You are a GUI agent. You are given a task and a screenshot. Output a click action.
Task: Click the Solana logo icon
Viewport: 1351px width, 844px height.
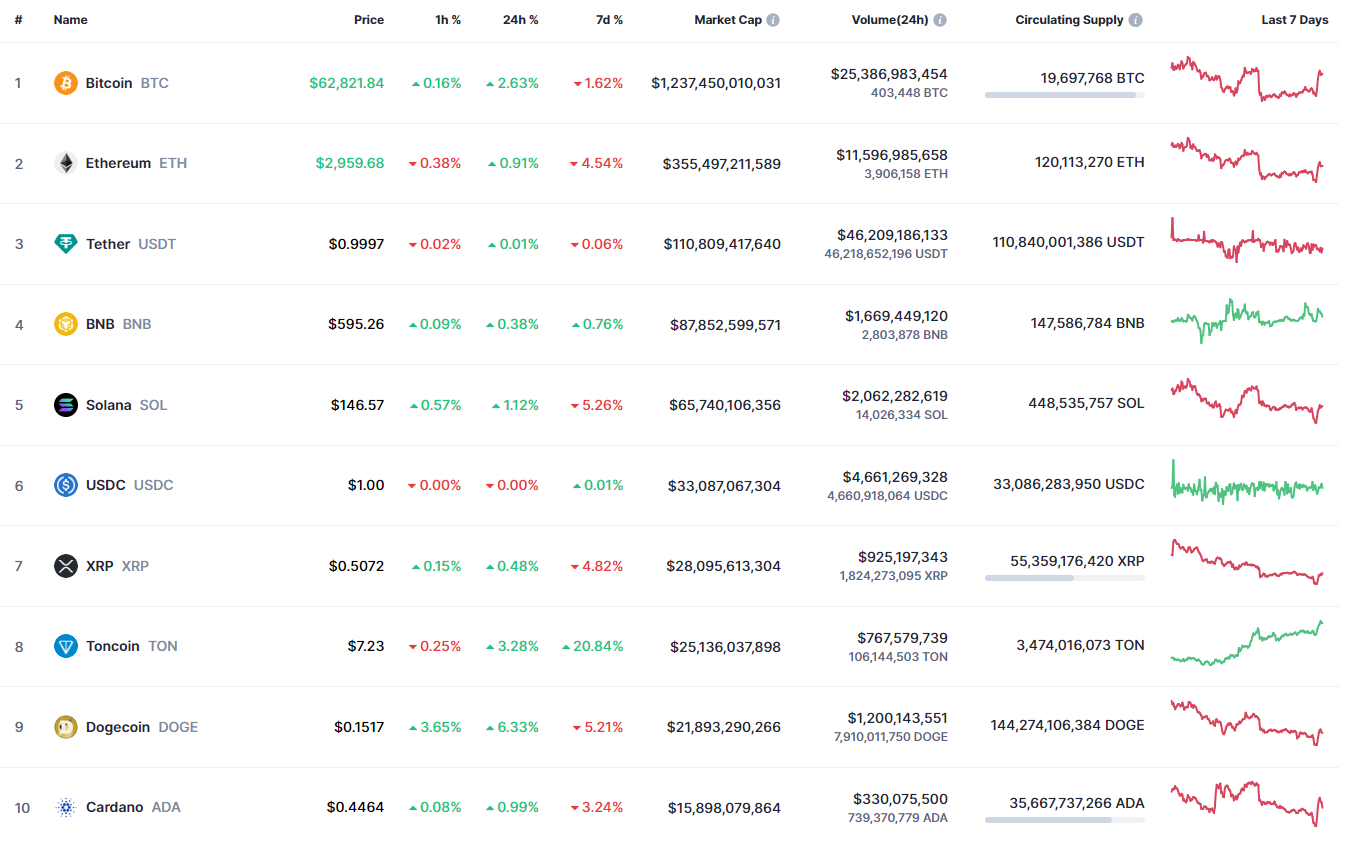[65, 405]
